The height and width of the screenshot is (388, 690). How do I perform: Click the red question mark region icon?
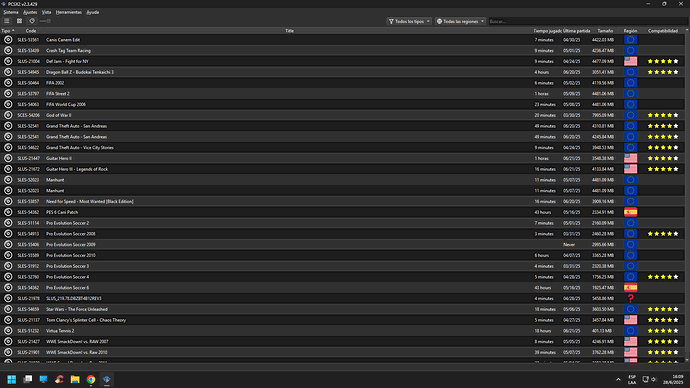pyautogui.click(x=630, y=298)
